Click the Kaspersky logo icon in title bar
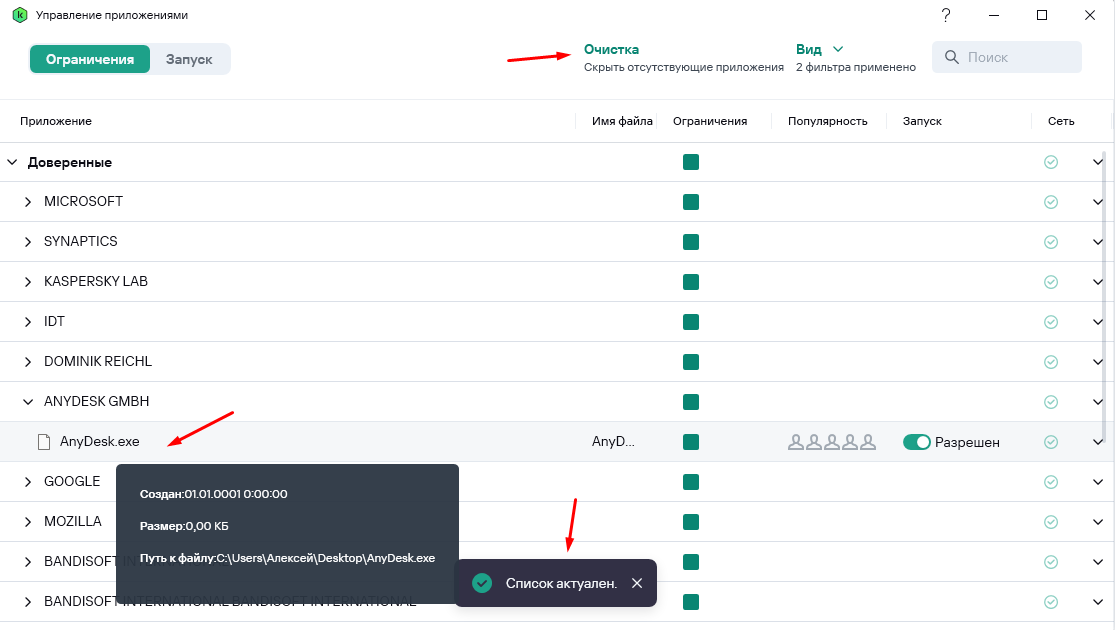Screen dimensions: 1115x630 tap(20, 15)
